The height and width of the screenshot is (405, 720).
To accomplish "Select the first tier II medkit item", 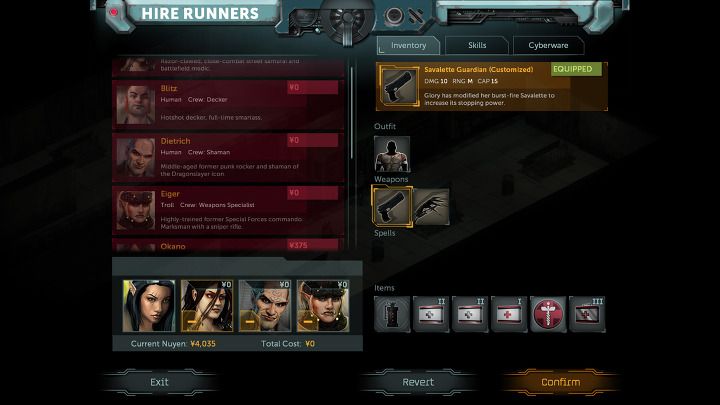I will point(431,314).
